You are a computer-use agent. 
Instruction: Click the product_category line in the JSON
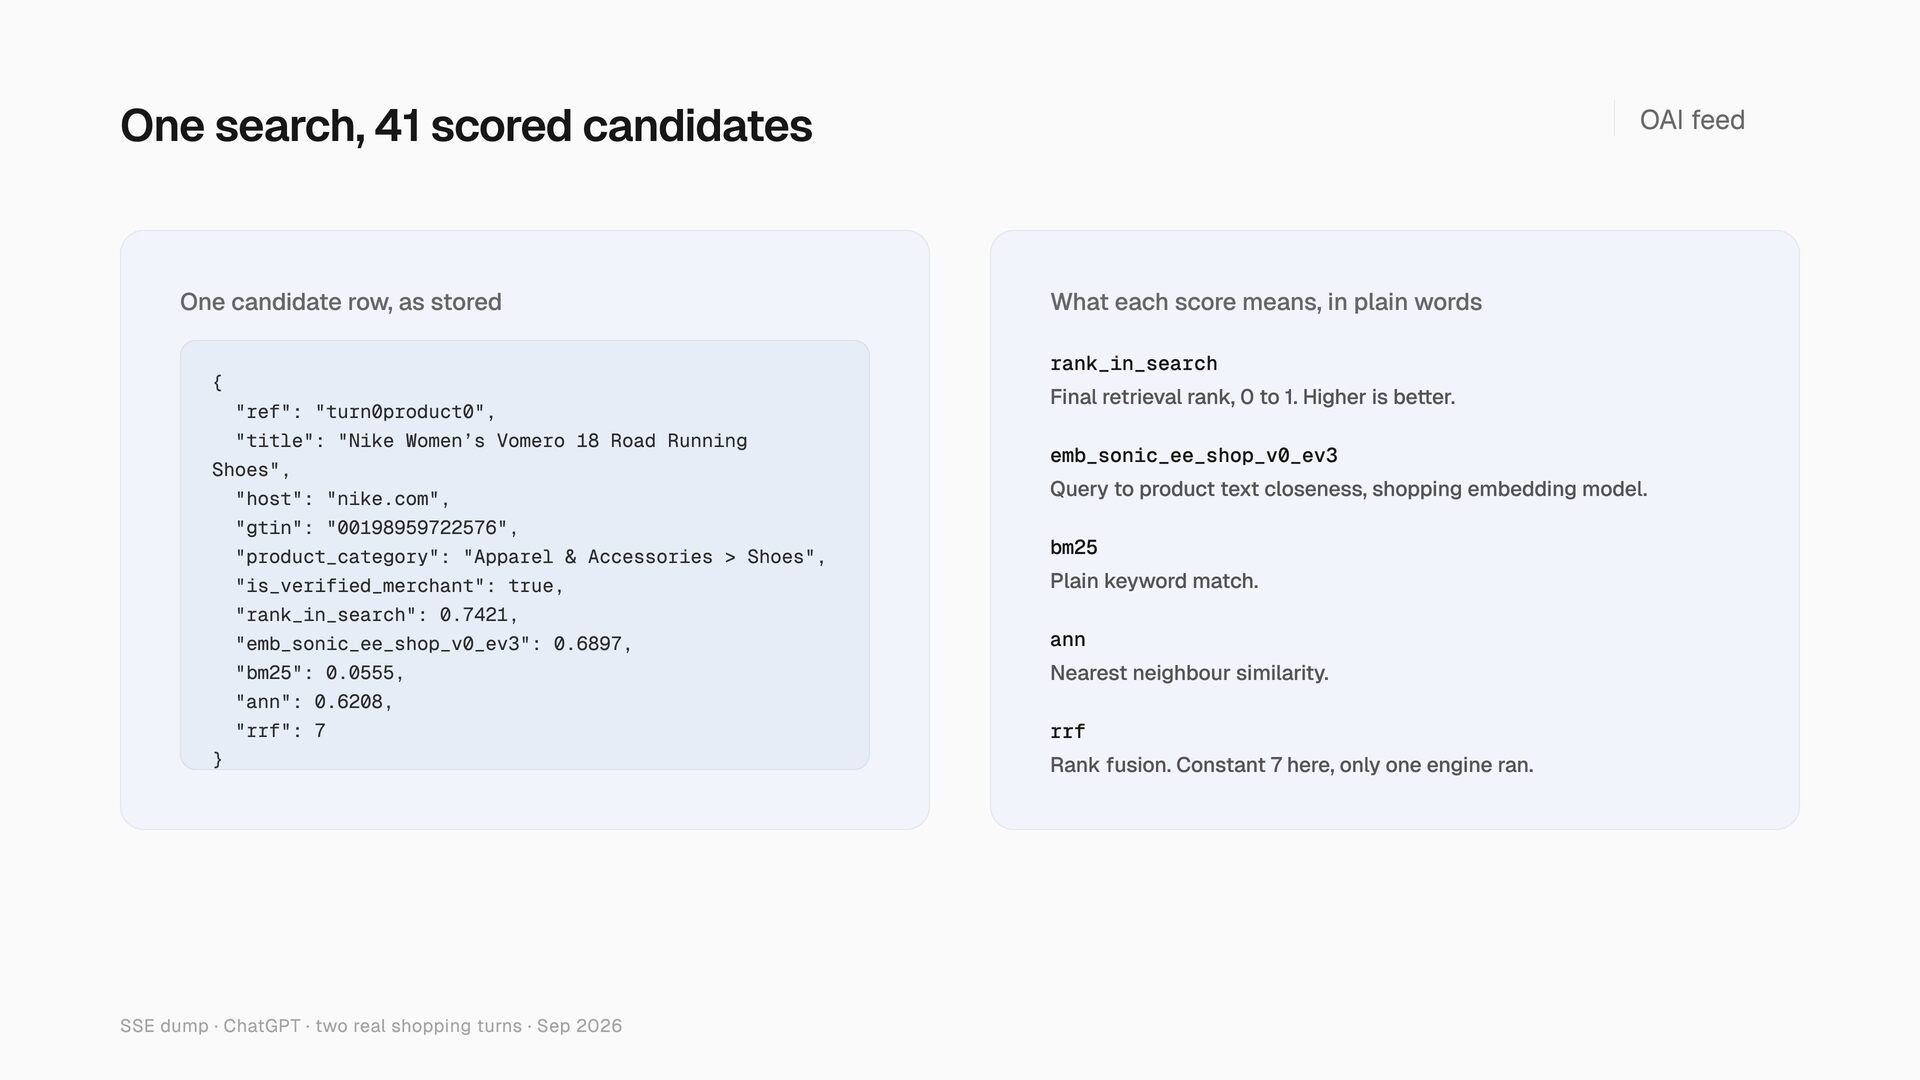click(531, 557)
